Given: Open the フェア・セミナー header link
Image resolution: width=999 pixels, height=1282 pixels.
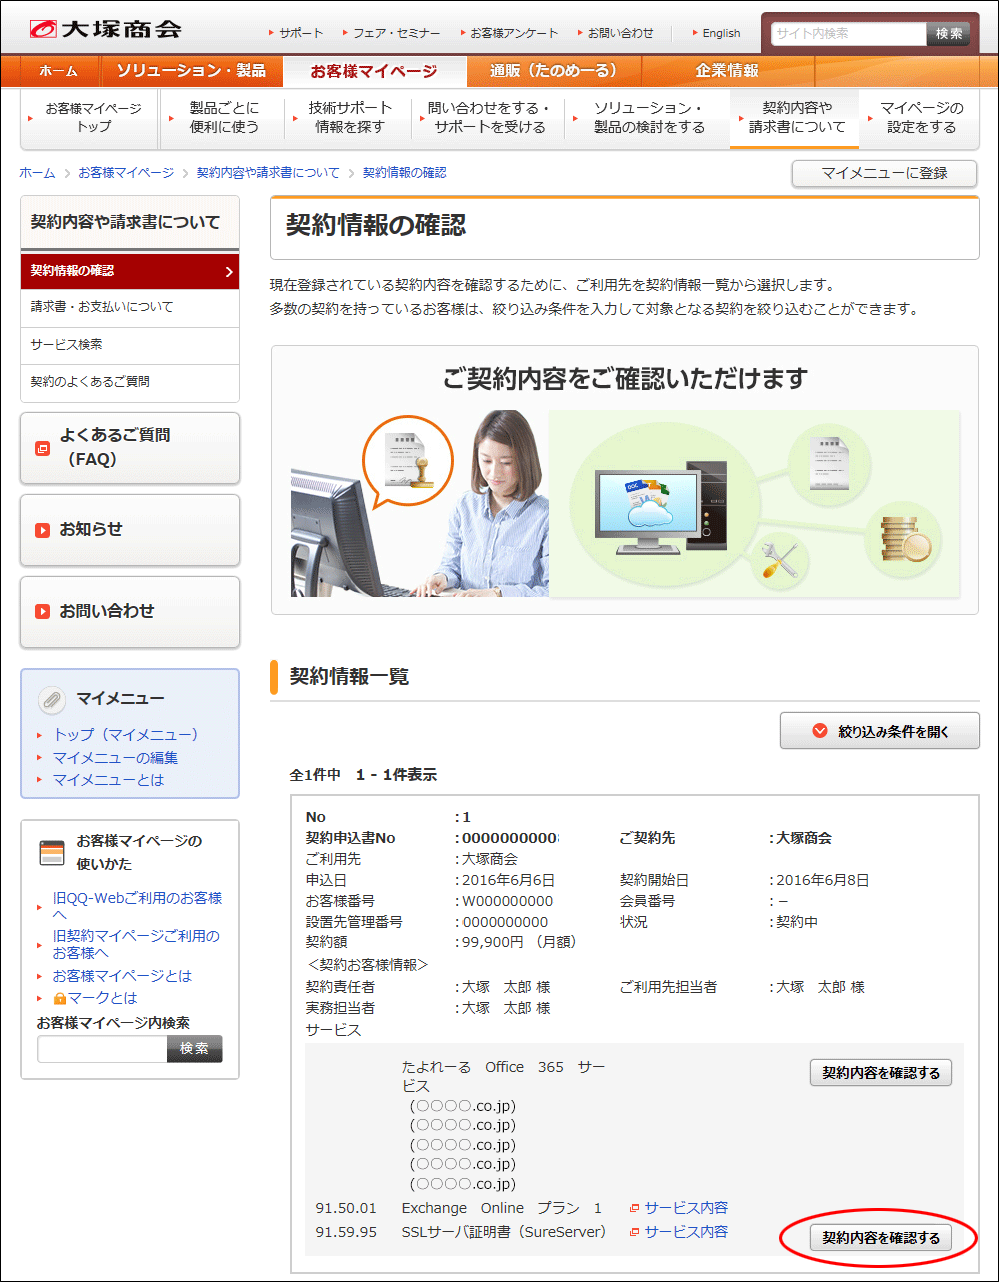Looking at the screenshot, I should pos(395,33).
